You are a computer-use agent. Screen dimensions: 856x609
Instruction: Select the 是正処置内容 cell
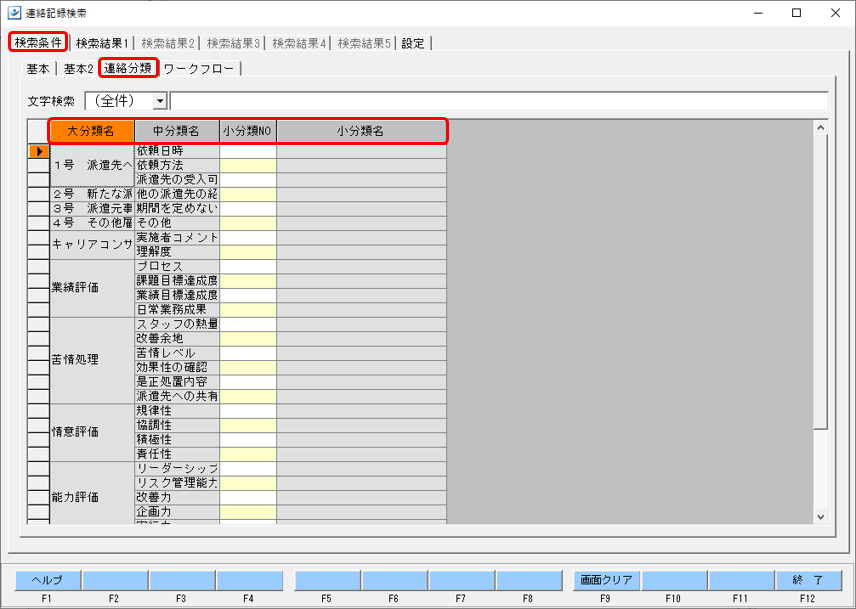(177, 383)
